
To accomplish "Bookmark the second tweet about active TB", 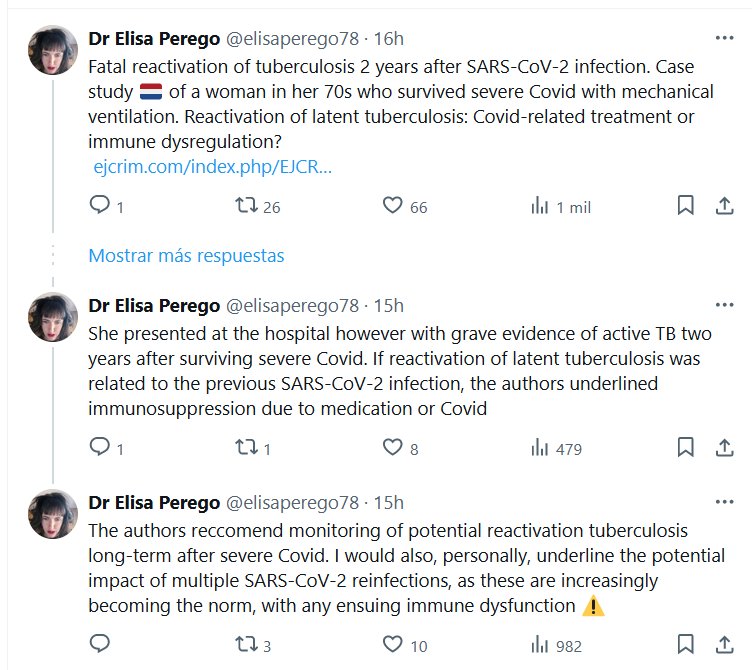I will pos(686,448).
